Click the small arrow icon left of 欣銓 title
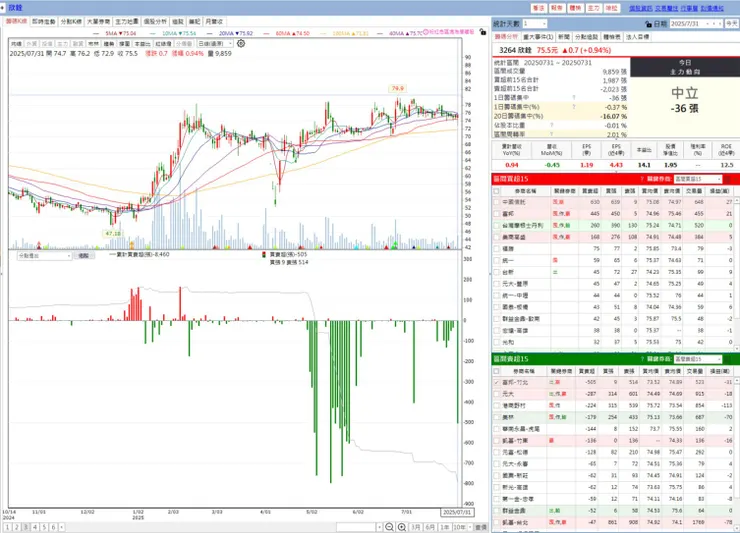 point(3,8)
